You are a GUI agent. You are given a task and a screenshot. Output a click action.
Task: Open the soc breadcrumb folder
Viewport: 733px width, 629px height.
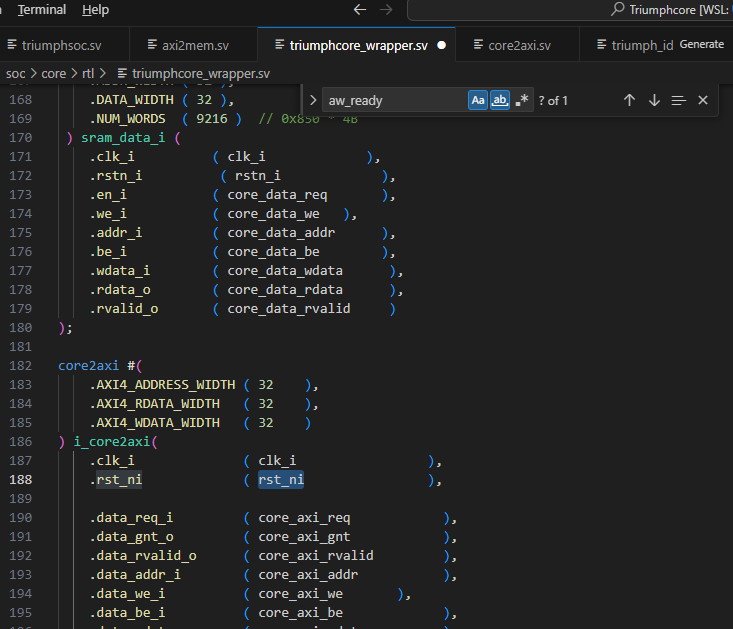pyautogui.click(x=15, y=74)
